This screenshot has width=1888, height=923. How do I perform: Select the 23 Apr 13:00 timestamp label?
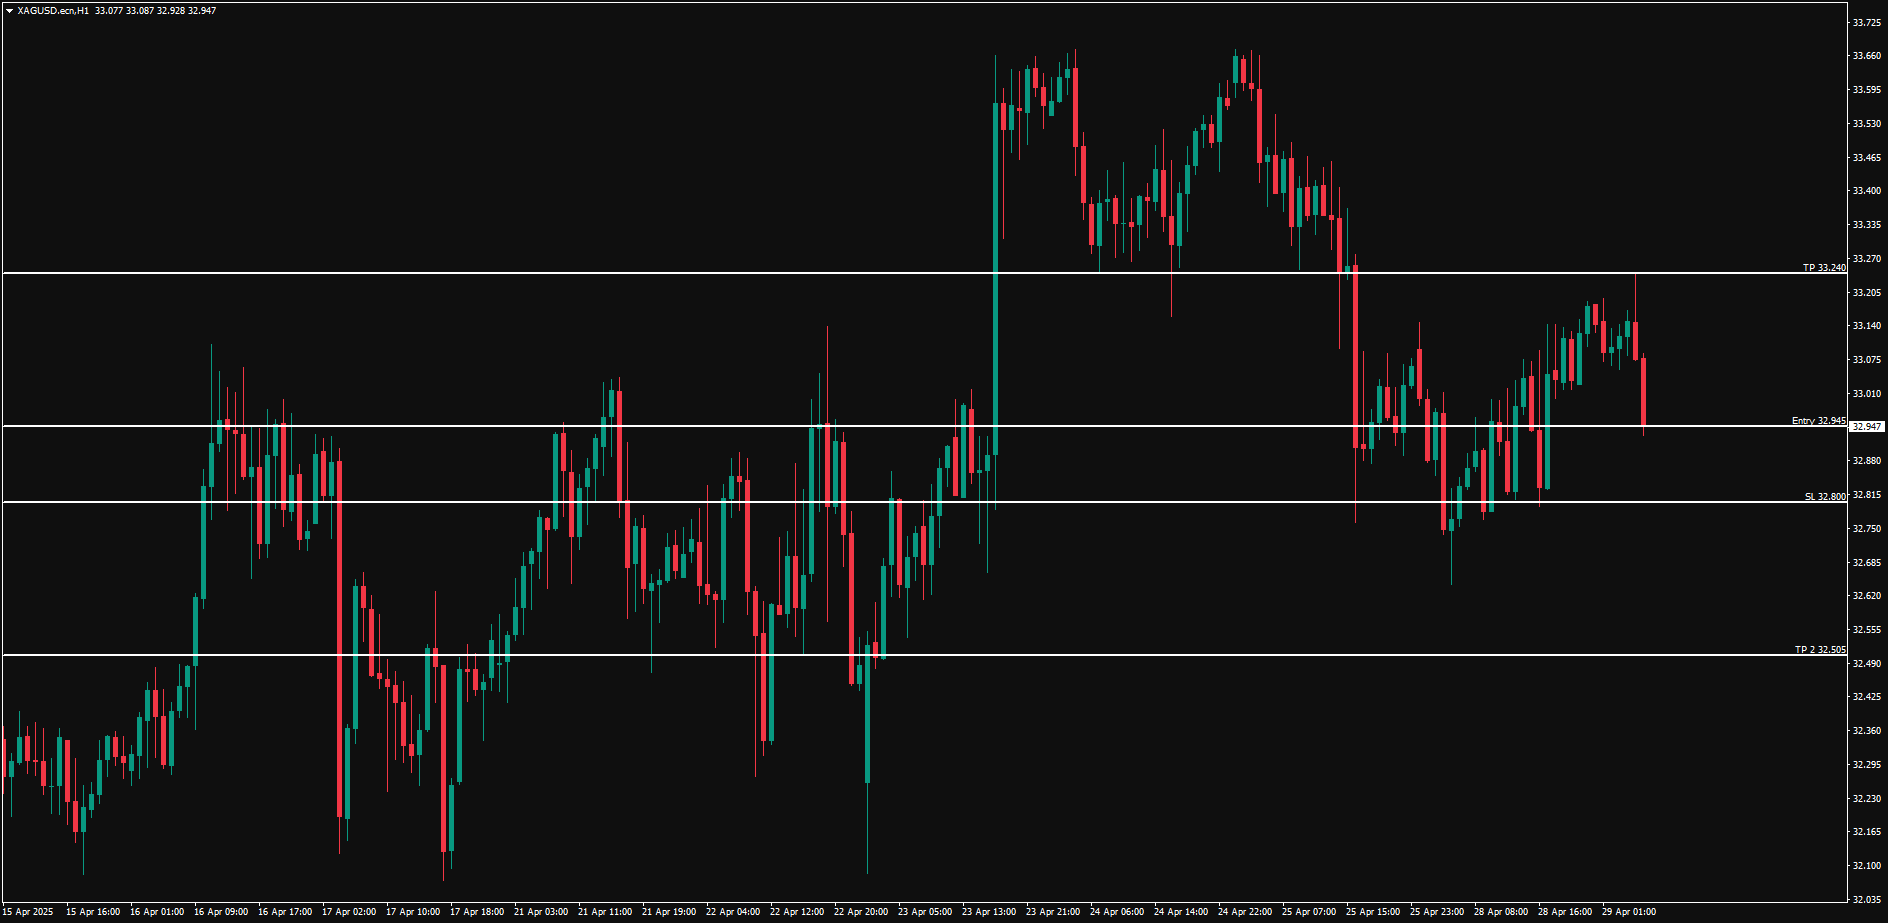[x=988, y=911]
